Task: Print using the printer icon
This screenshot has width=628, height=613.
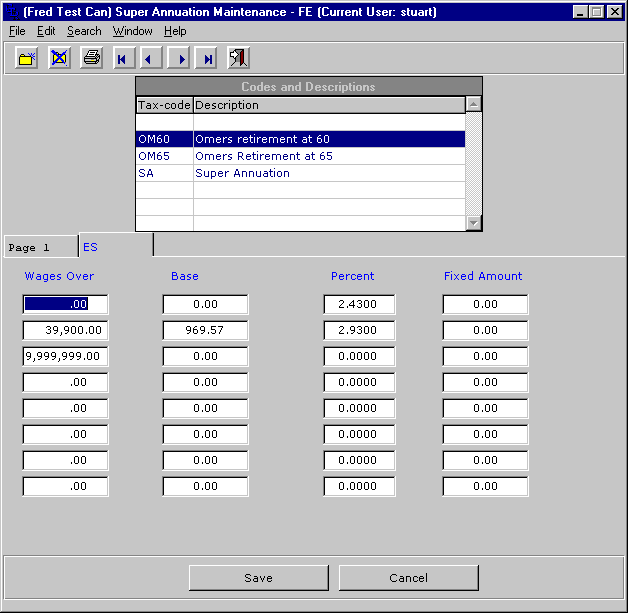Action: (x=91, y=59)
